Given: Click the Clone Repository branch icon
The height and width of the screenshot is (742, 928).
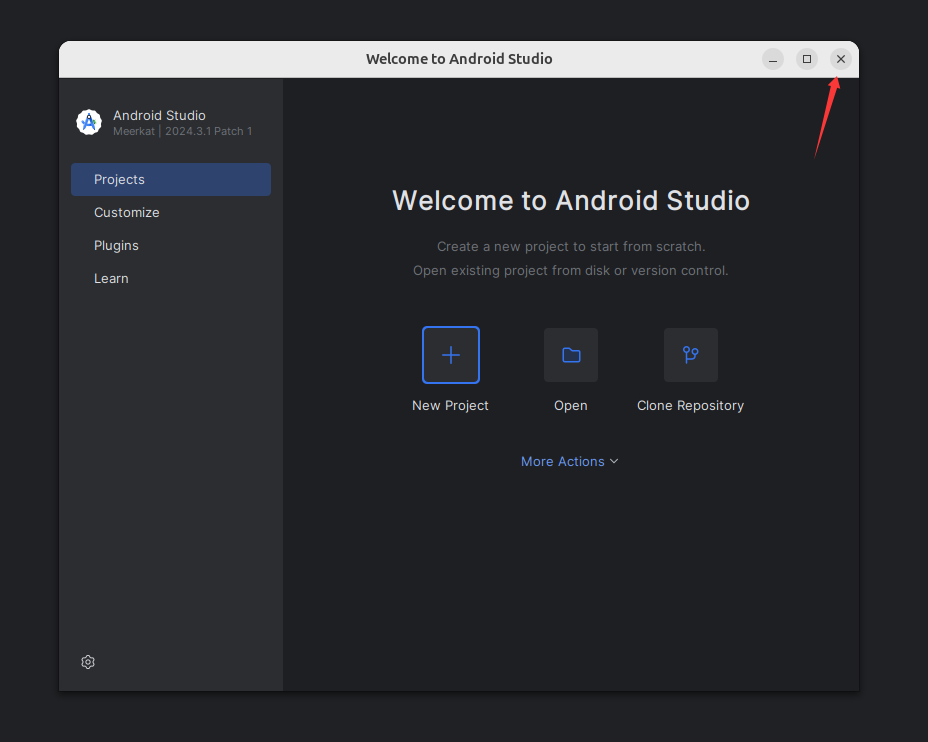Looking at the screenshot, I should coord(690,355).
